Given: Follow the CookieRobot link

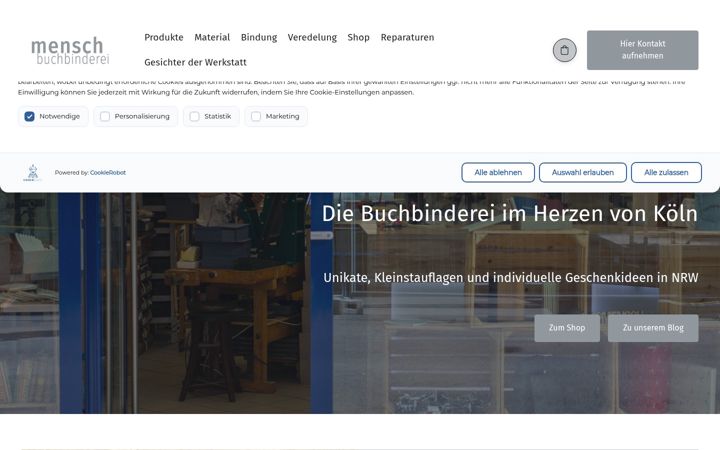Looking at the screenshot, I should click(107, 173).
